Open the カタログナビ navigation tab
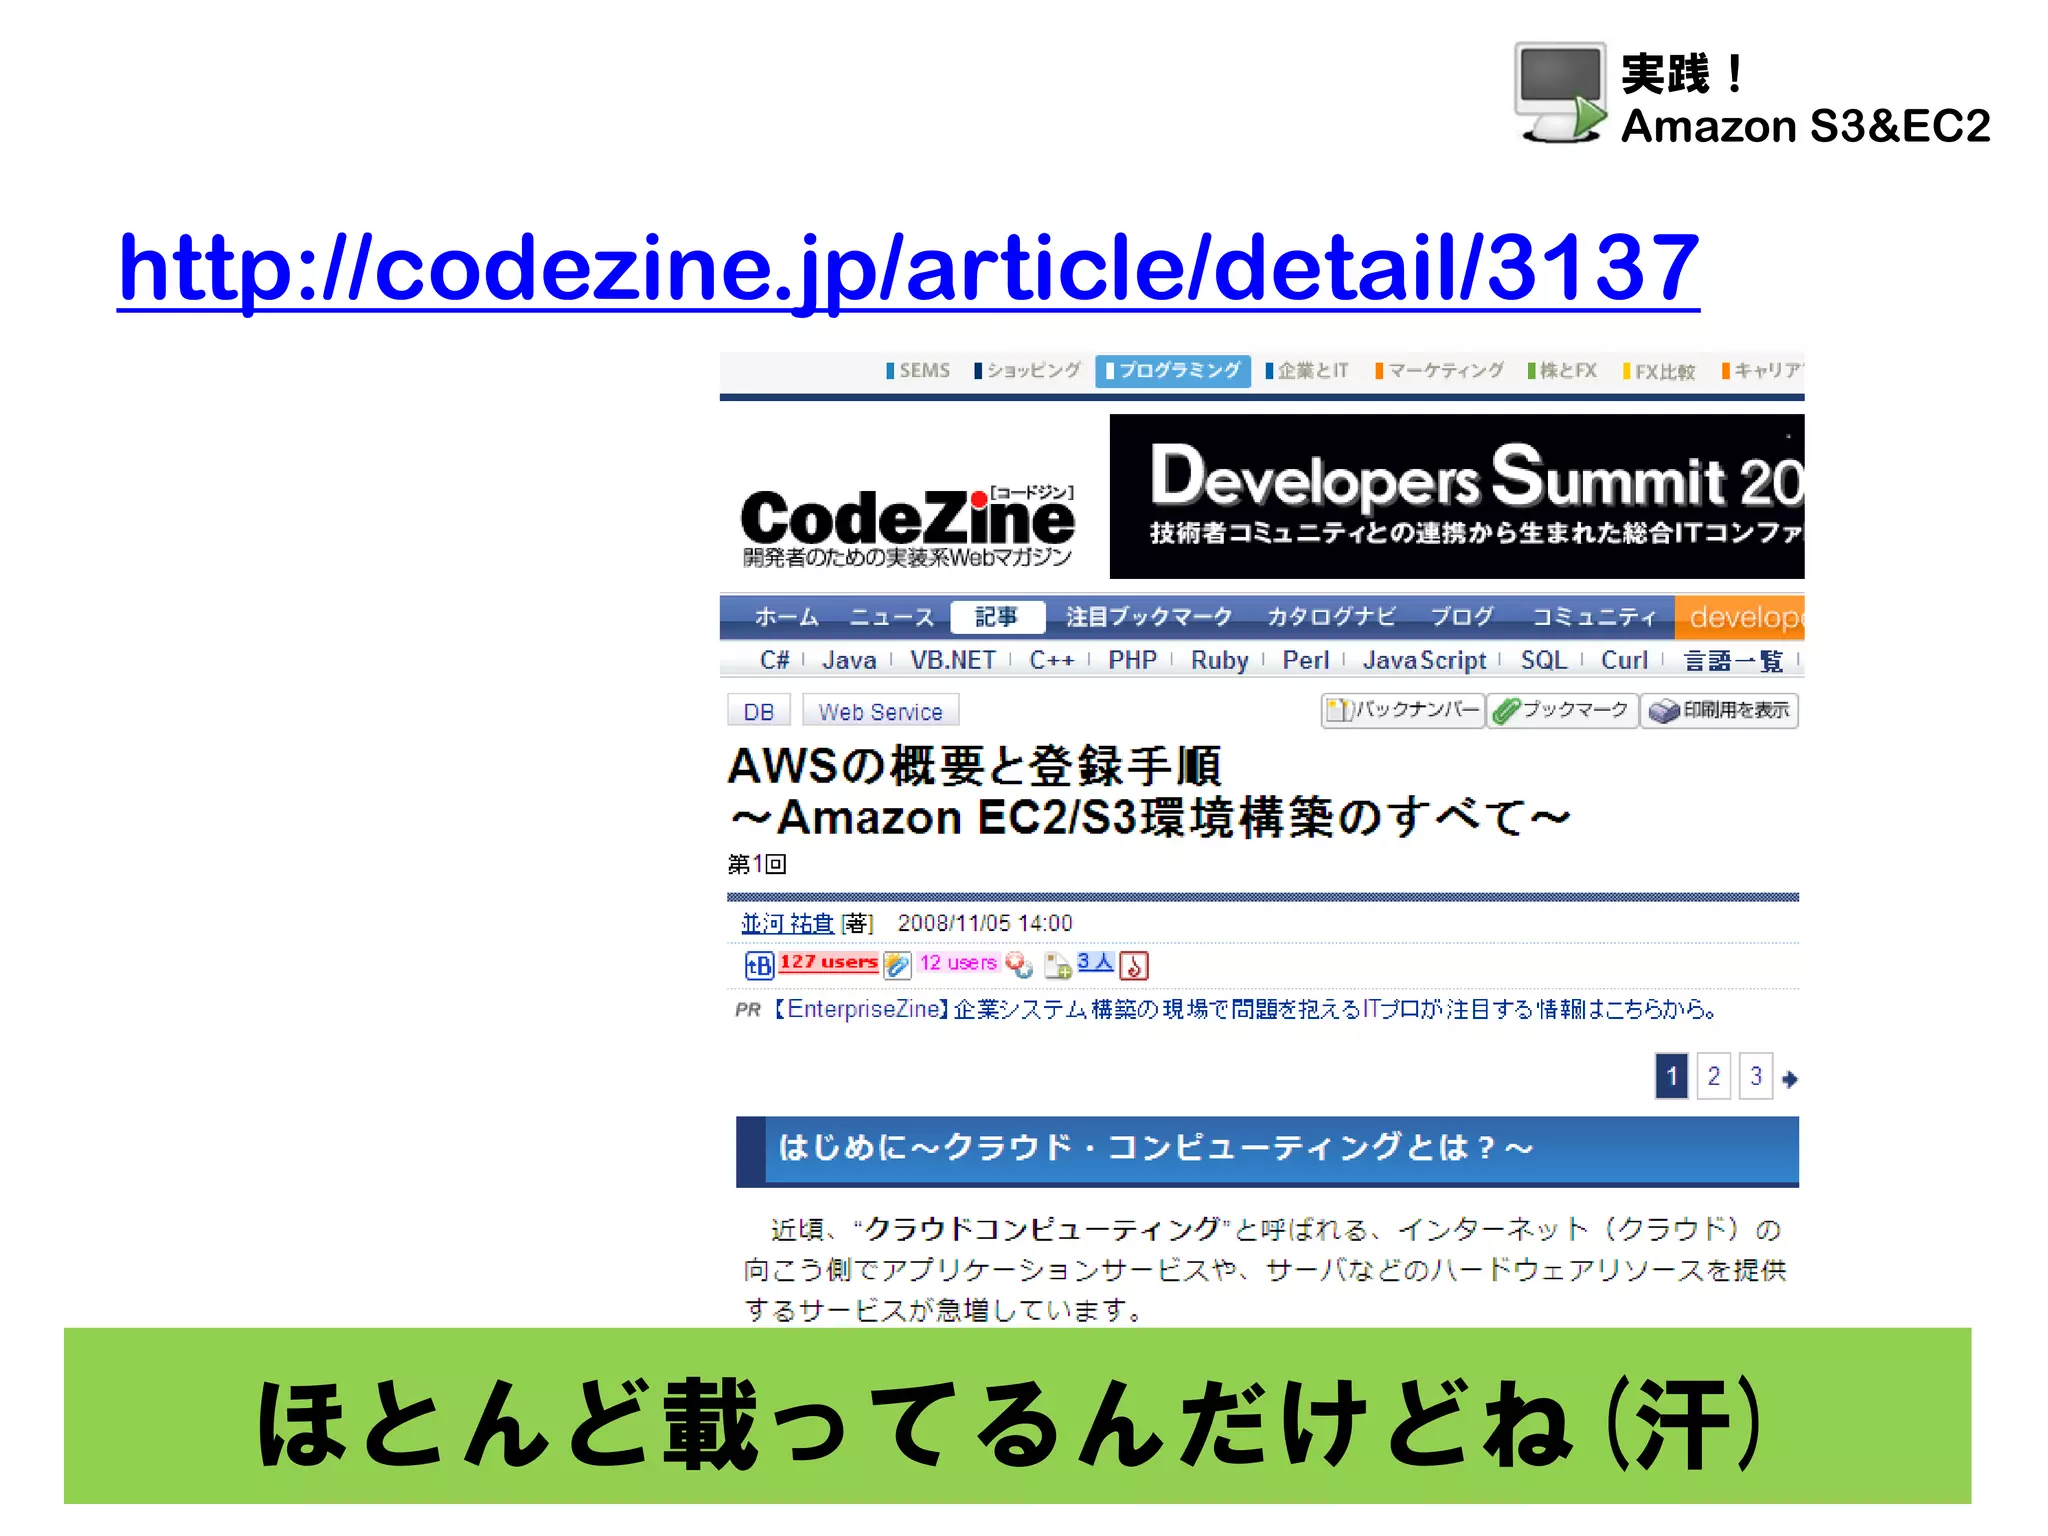2048x1536 pixels. 1332,617
